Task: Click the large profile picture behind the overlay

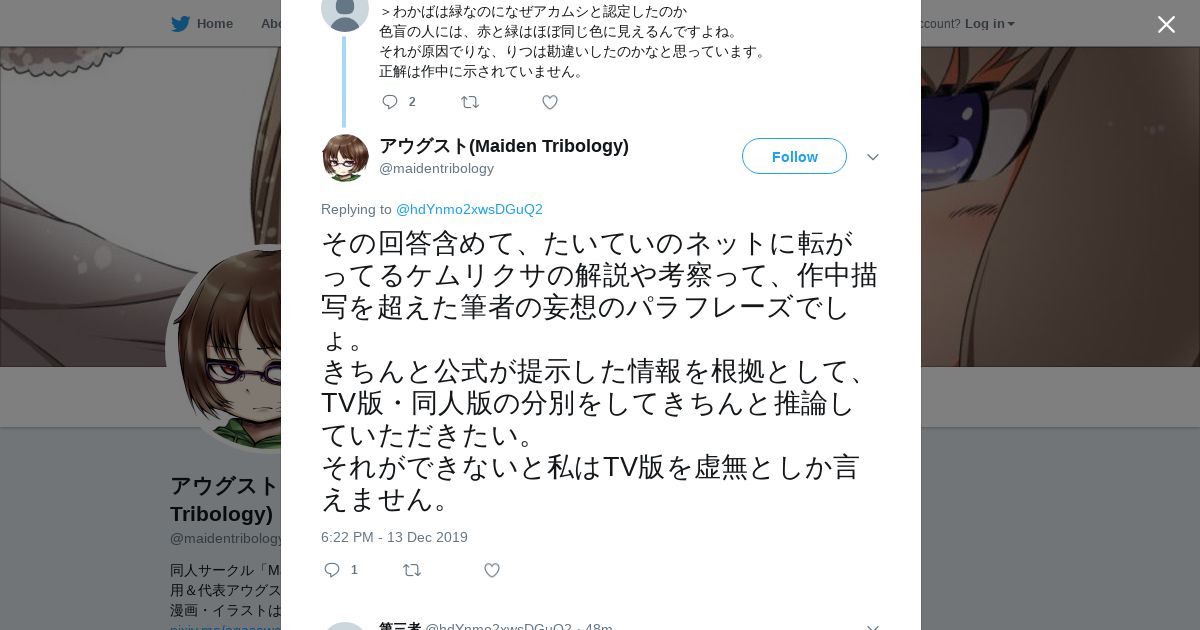Action: [x=224, y=348]
